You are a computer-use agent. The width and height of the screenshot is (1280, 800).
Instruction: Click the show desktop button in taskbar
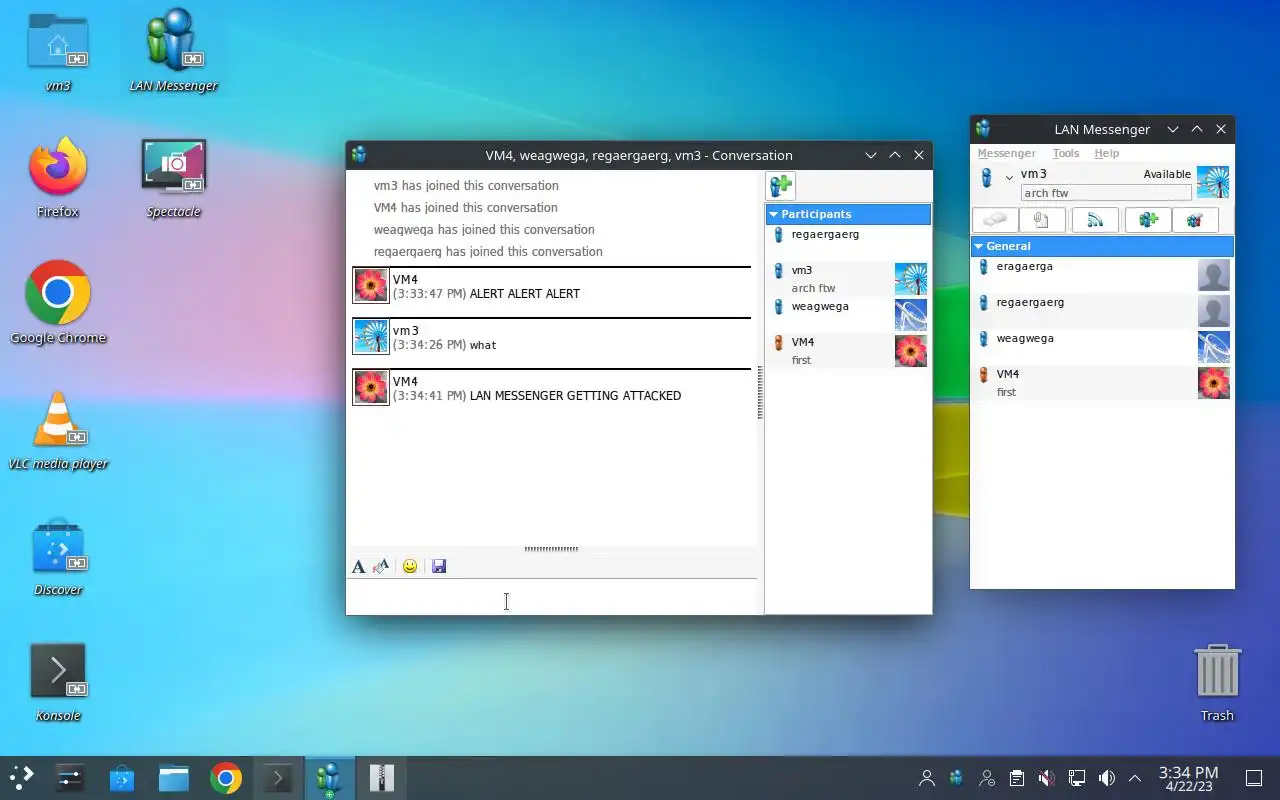click(1254, 778)
